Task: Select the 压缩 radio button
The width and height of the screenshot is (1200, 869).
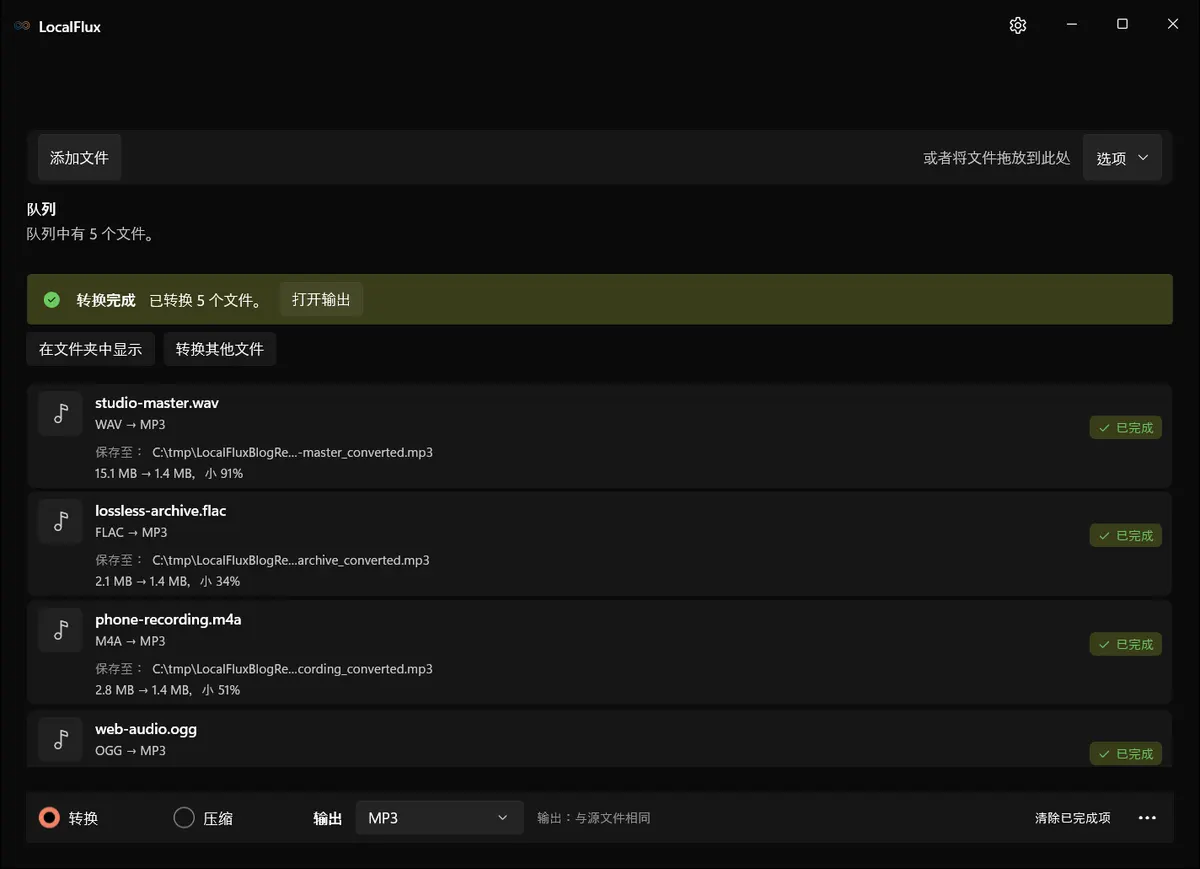Action: pos(184,818)
